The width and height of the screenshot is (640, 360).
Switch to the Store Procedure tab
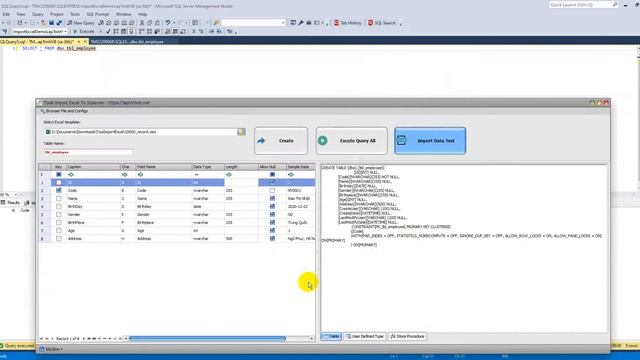pos(407,336)
